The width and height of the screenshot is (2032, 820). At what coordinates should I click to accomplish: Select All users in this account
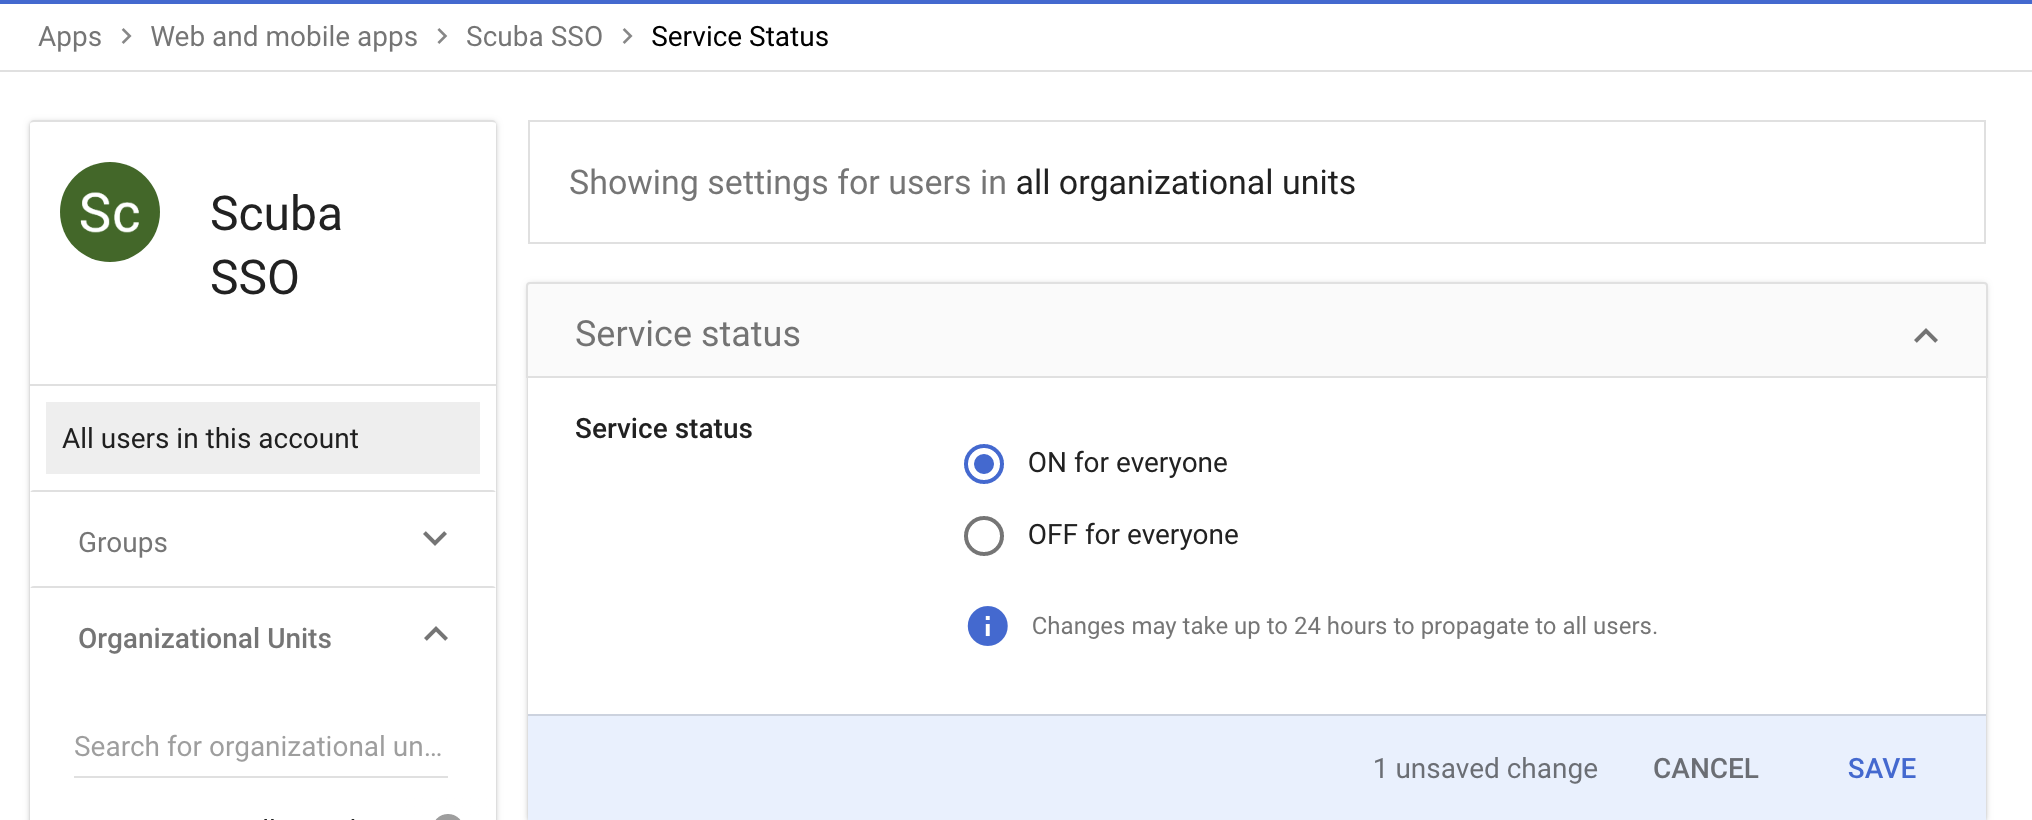(x=263, y=438)
